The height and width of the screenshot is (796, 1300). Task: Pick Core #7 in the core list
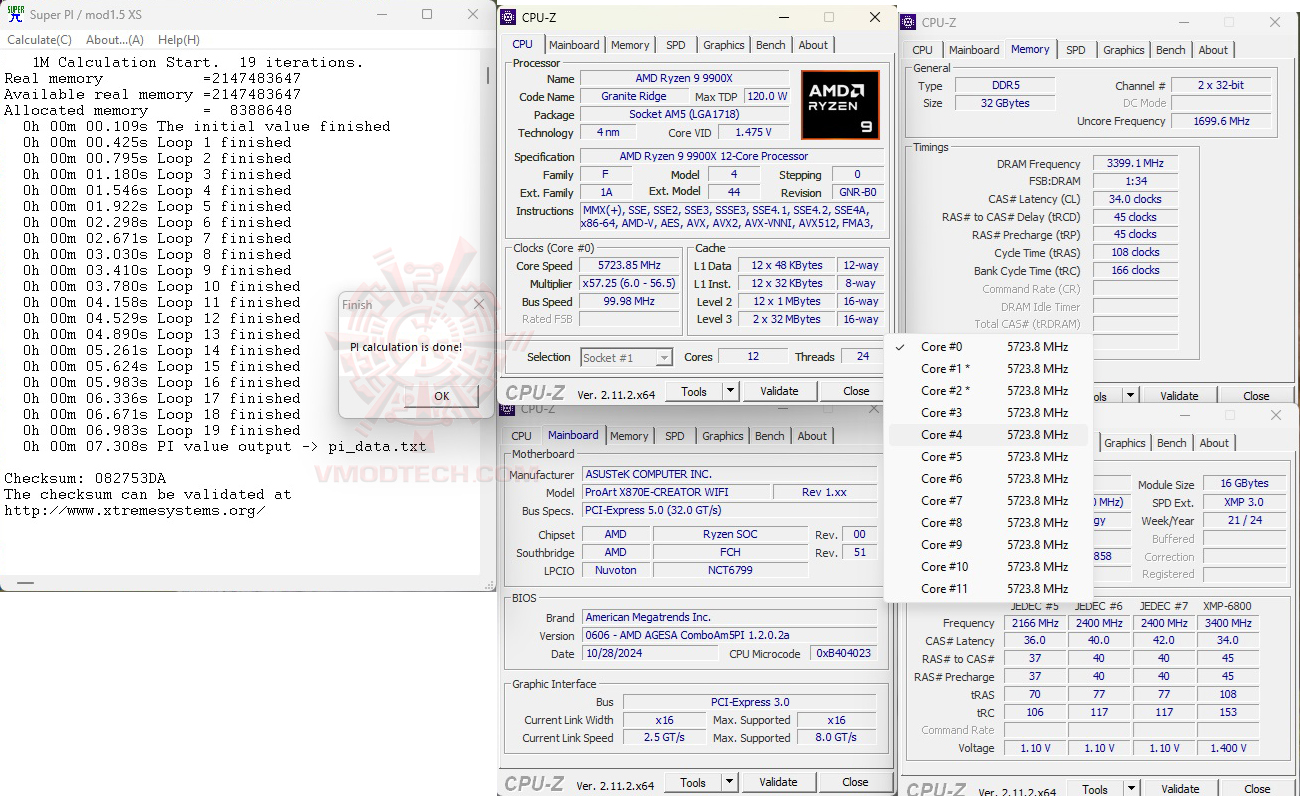pos(986,501)
